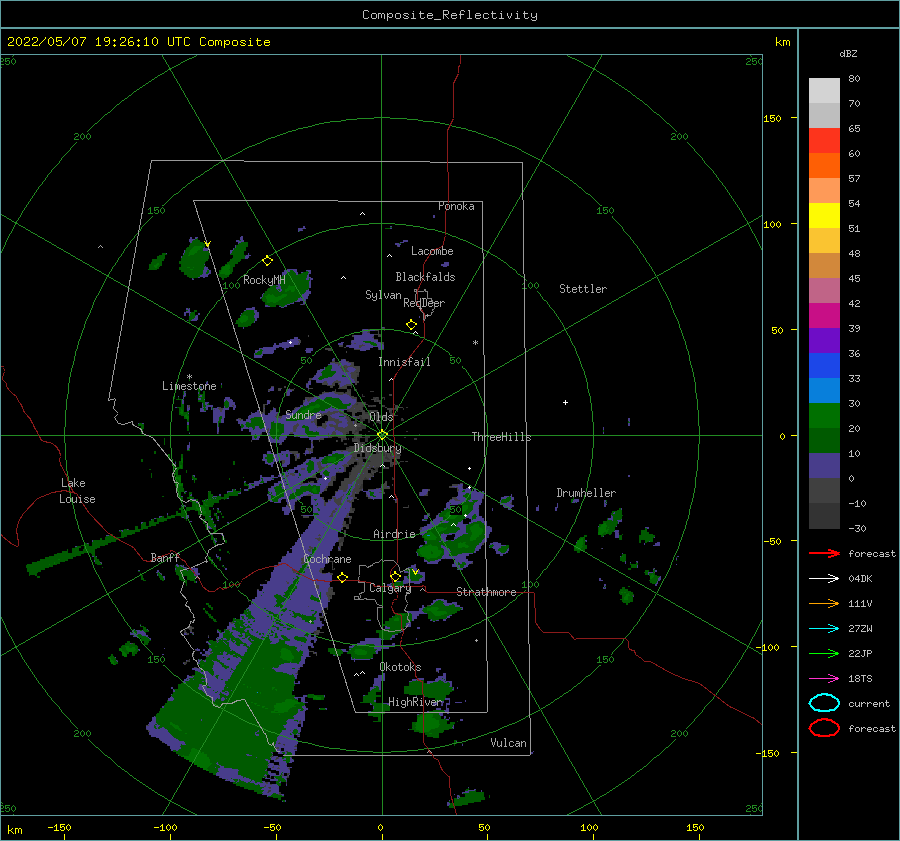Image resolution: width=900 pixels, height=841 pixels.
Task: Click the red 60 dBZ color swatch
Action: pos(824,141)
